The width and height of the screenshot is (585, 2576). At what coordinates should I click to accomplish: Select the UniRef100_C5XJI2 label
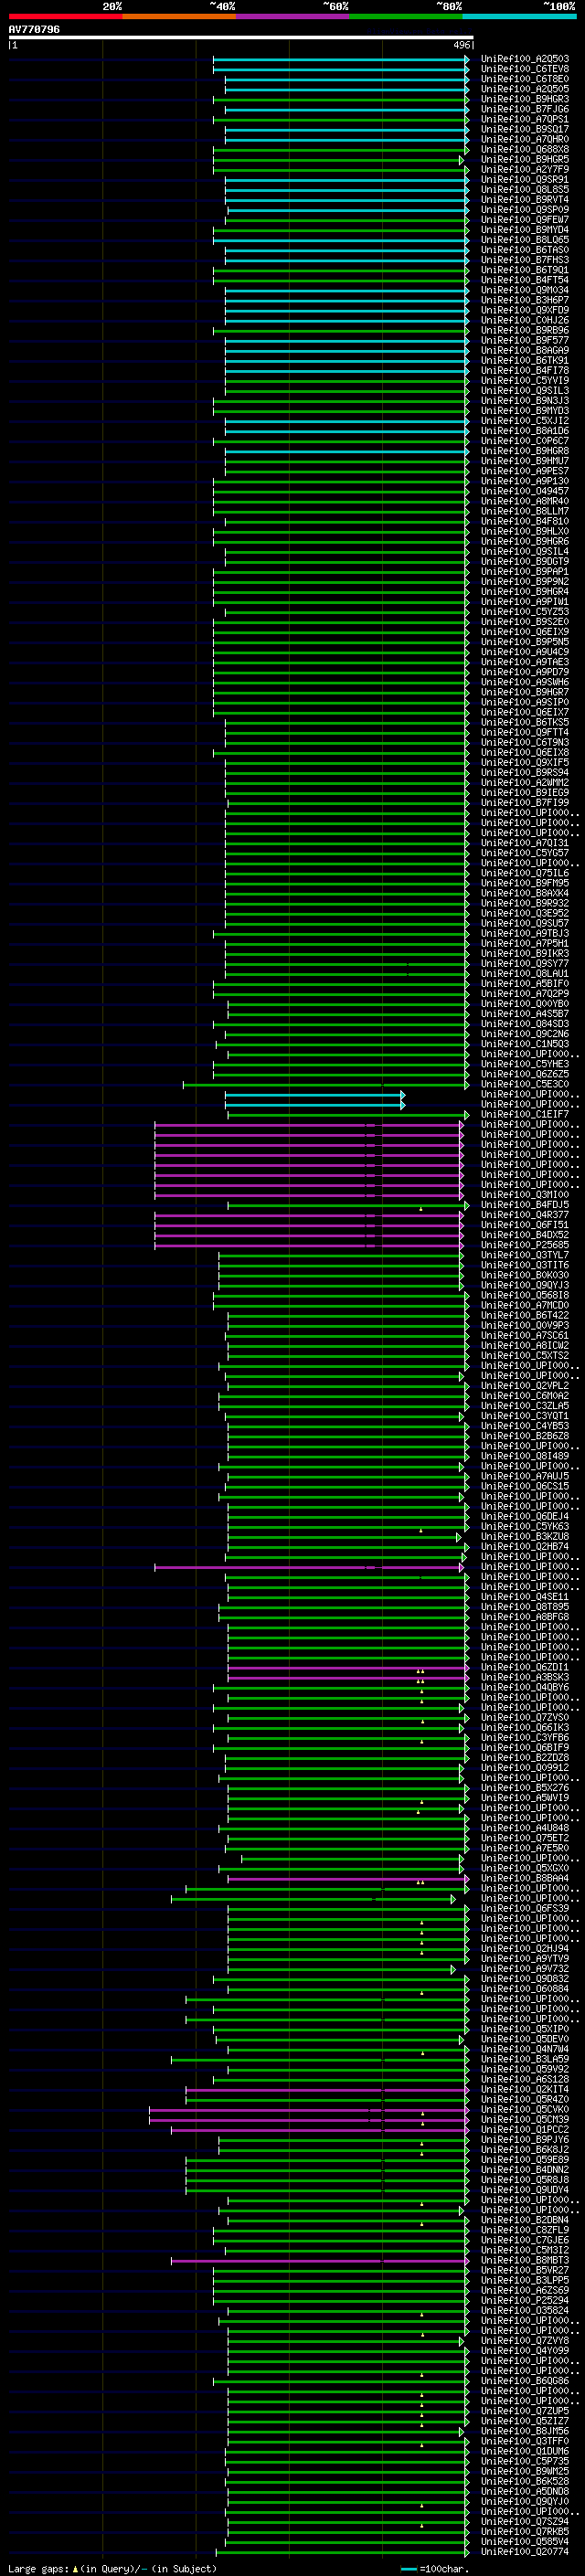pos(525,421)
